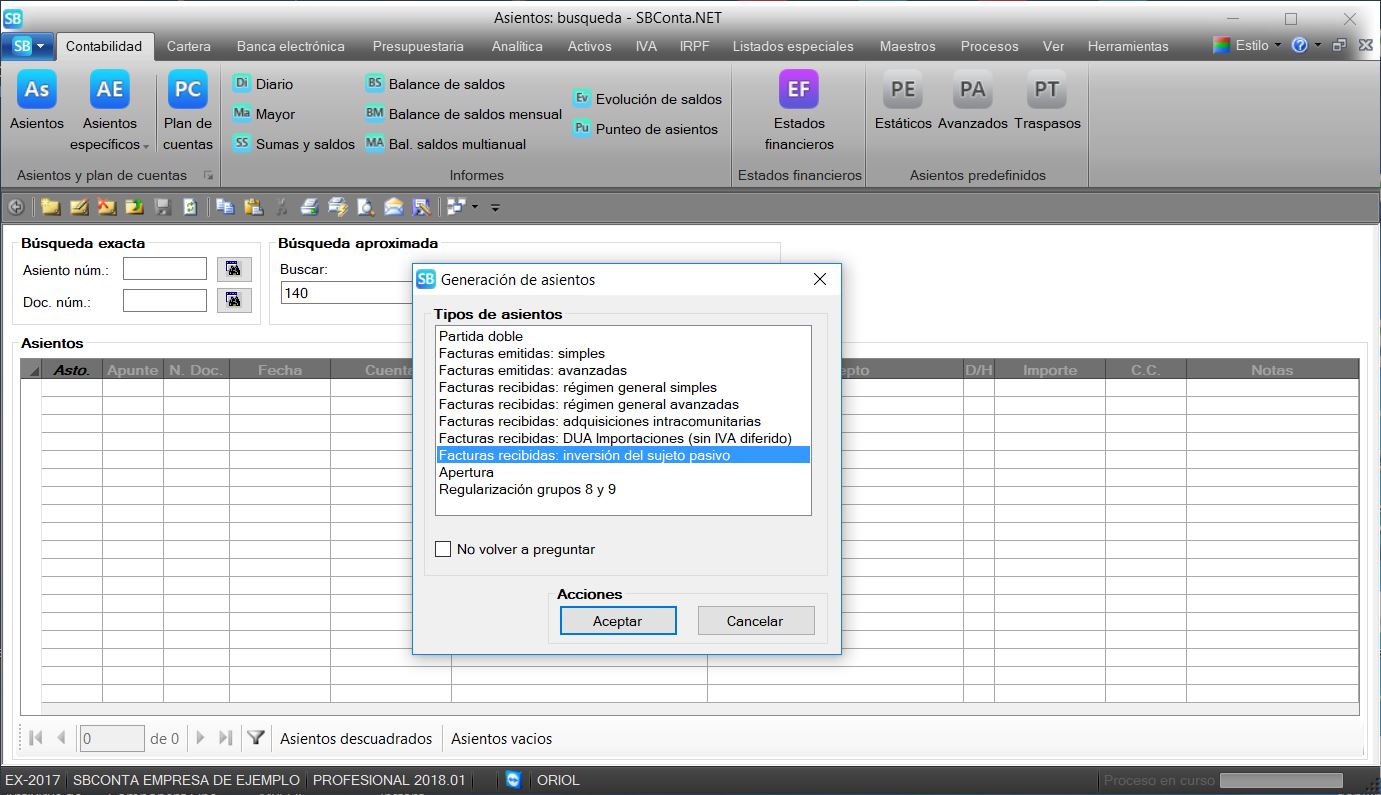Click the Cancelar button
The width and height of the screenshot is (1381, 795).
pyautogui.click(x=755, y=621)
